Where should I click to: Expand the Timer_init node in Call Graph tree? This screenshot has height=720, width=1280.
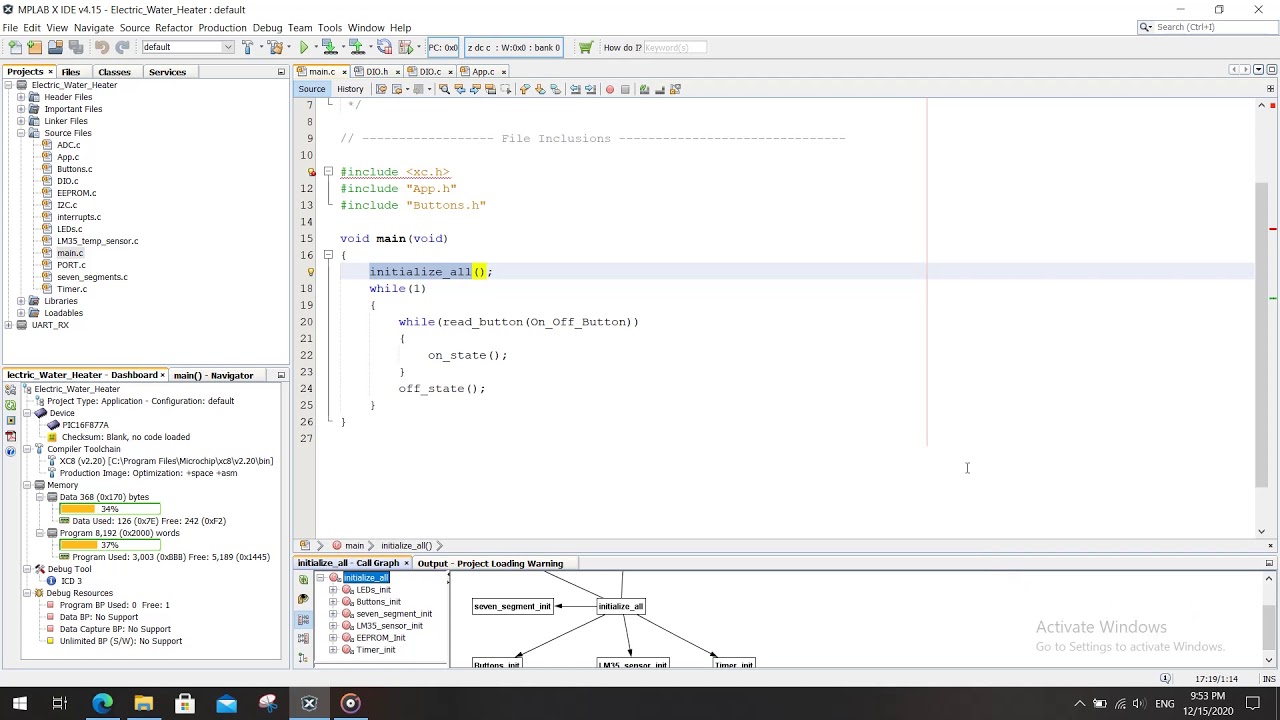(333, 650)
